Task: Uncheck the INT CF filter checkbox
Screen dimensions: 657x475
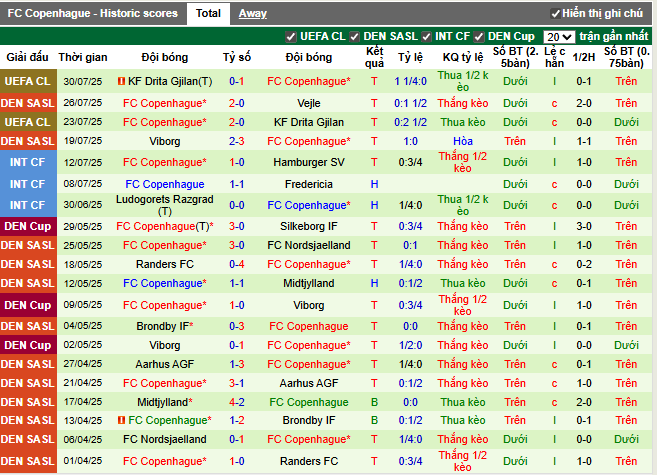Action: (427, 37)
